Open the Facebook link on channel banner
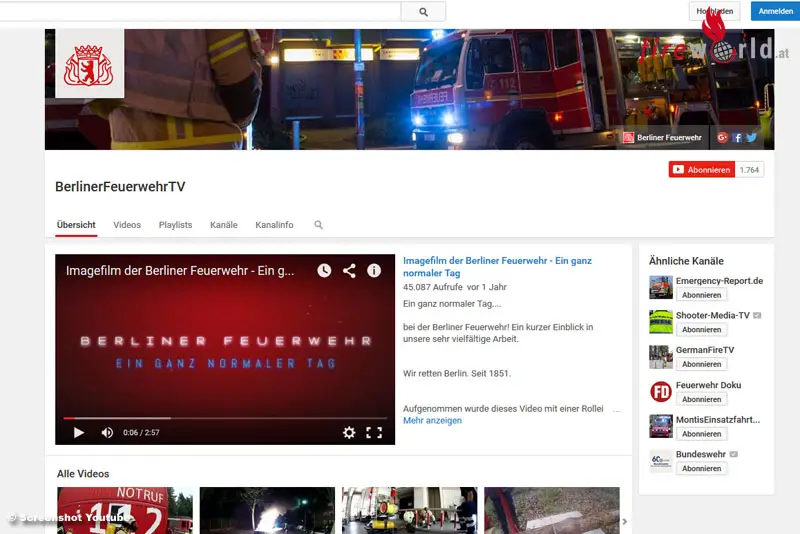 pyautogui.click(x=737, y=137)
